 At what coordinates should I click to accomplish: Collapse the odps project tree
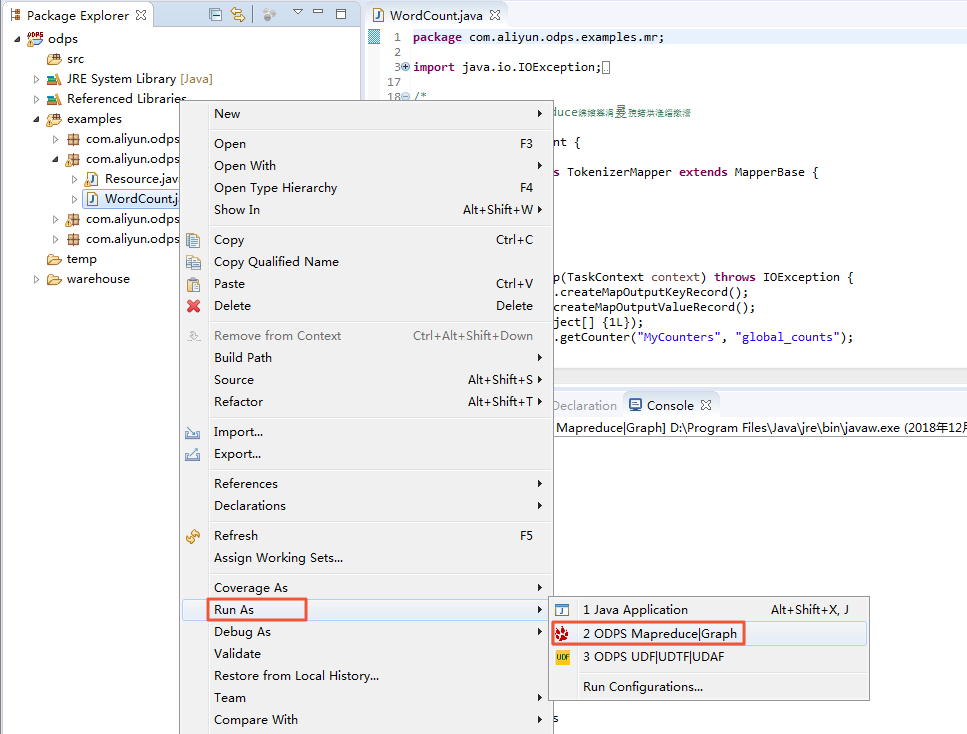point(17,39)
